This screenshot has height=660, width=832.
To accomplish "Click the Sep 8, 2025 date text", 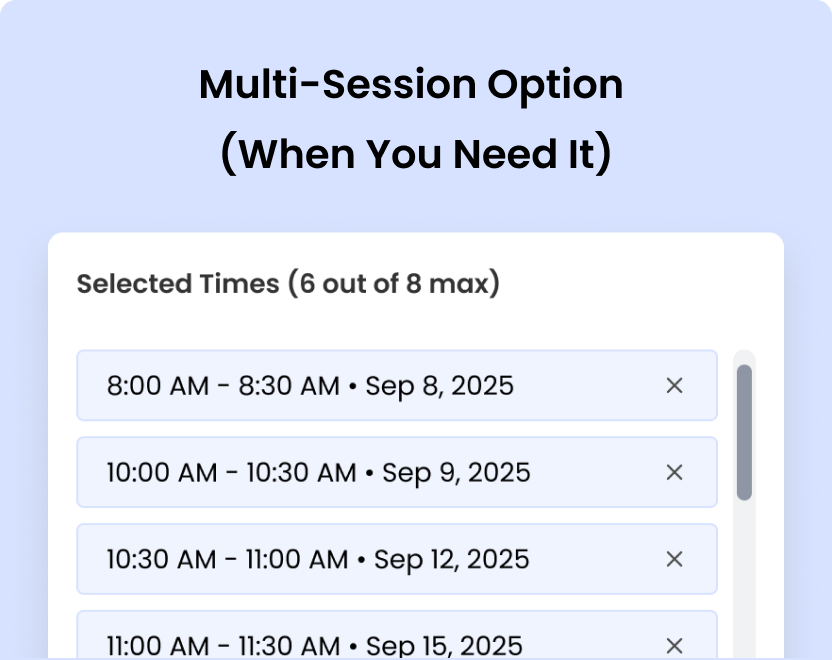I will click(x=441, y=385).
